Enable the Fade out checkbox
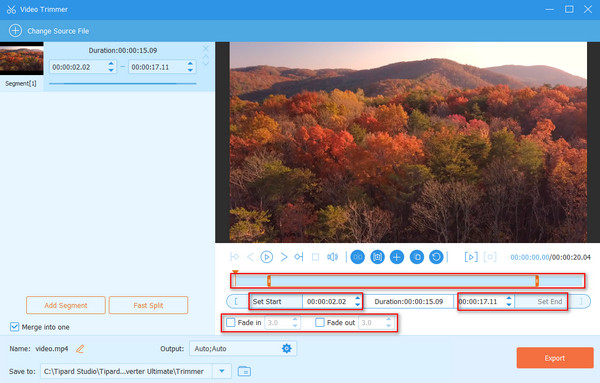The width and height of the screenshot is (600, 383). (320, 323)
